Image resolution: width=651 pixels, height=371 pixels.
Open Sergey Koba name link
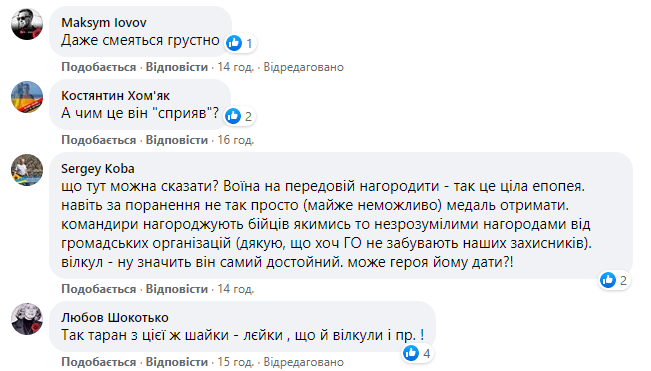click(x=98, y=169)
